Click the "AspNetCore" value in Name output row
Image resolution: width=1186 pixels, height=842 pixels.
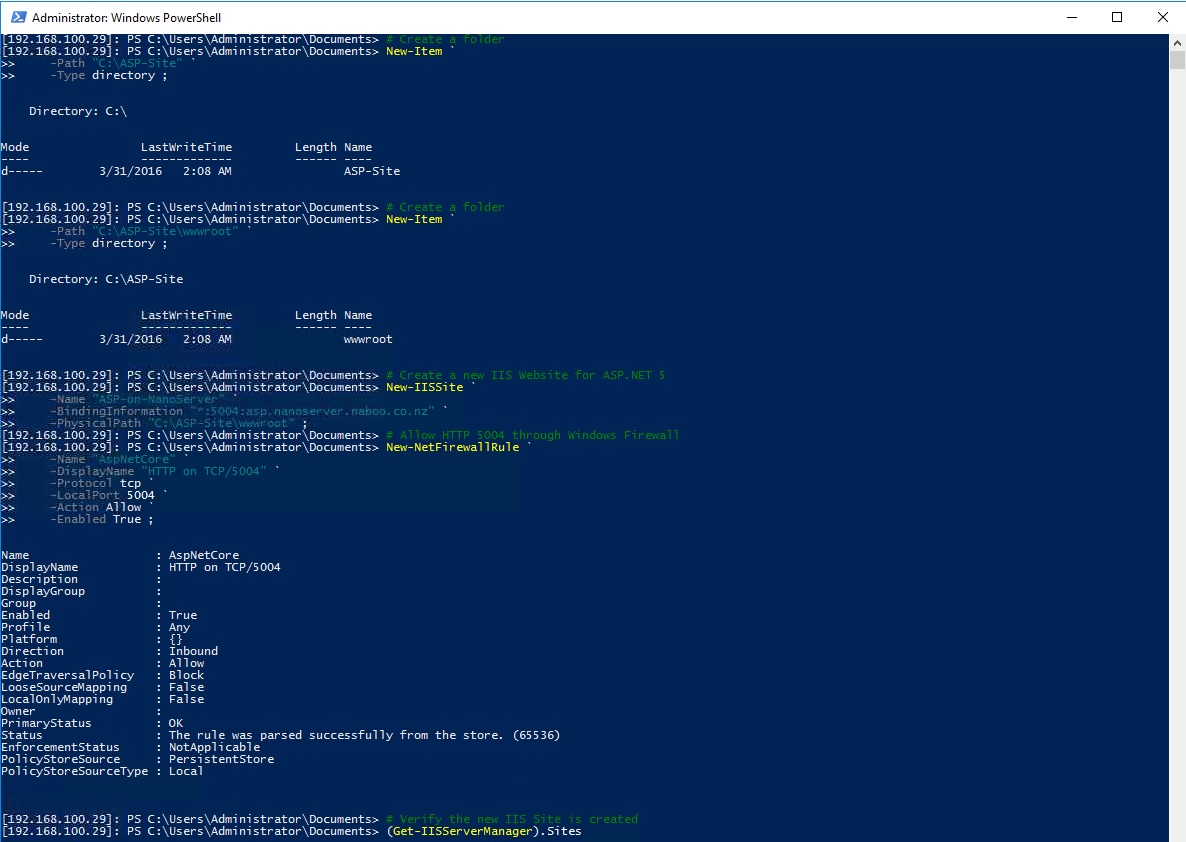203,555
